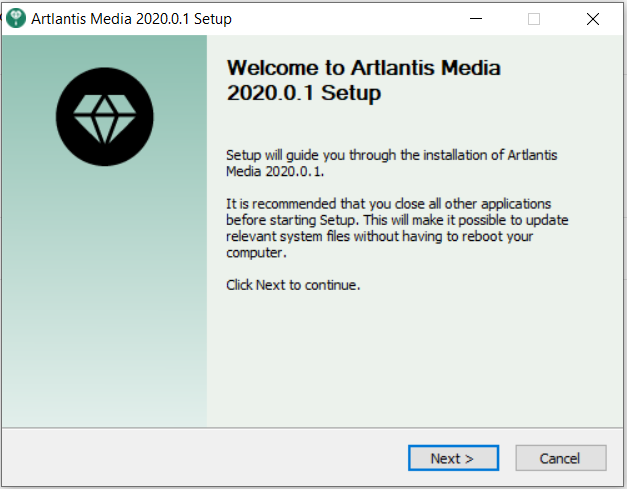
Task: Click the 'It is recommended' paragraph
Action: coord(397,228)
